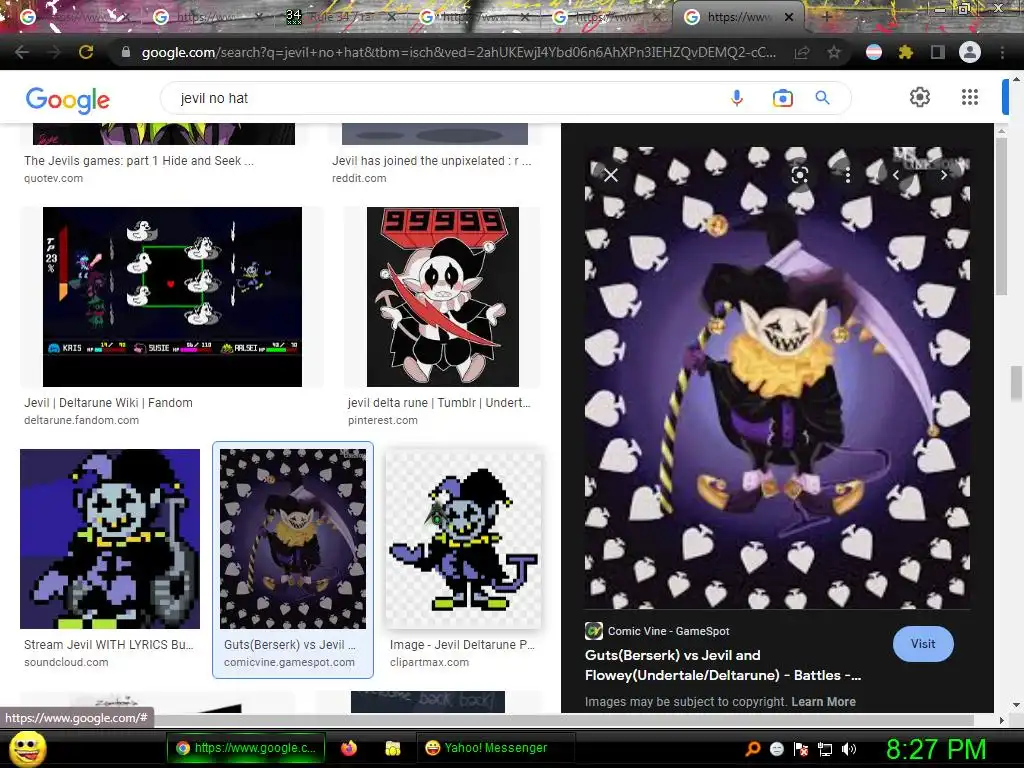Reload the current Google page
The height and width of the screenshot is (768, 1024).
[86, 52]
